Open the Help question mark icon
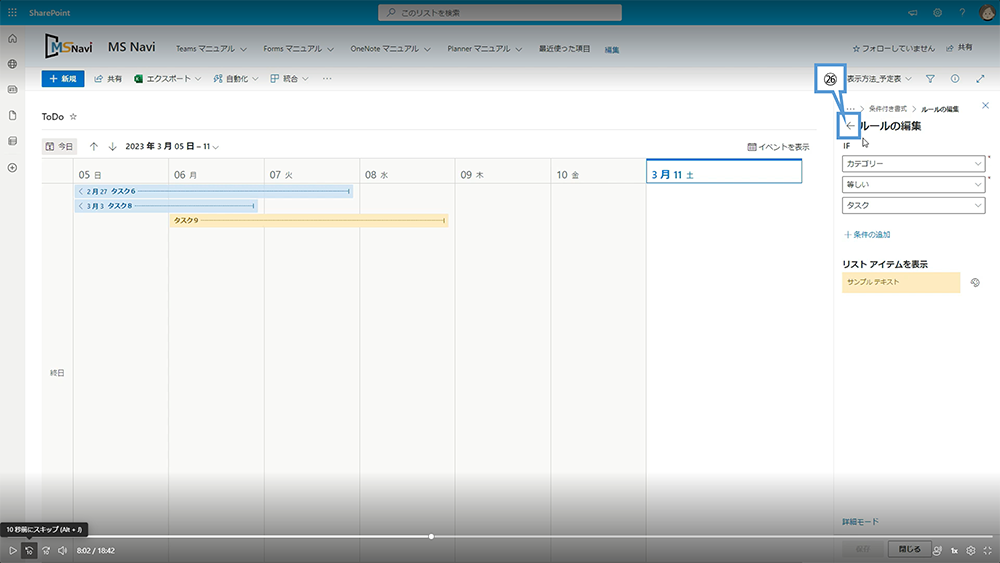Screen dimensions: 1000x563 pos(962,13)
